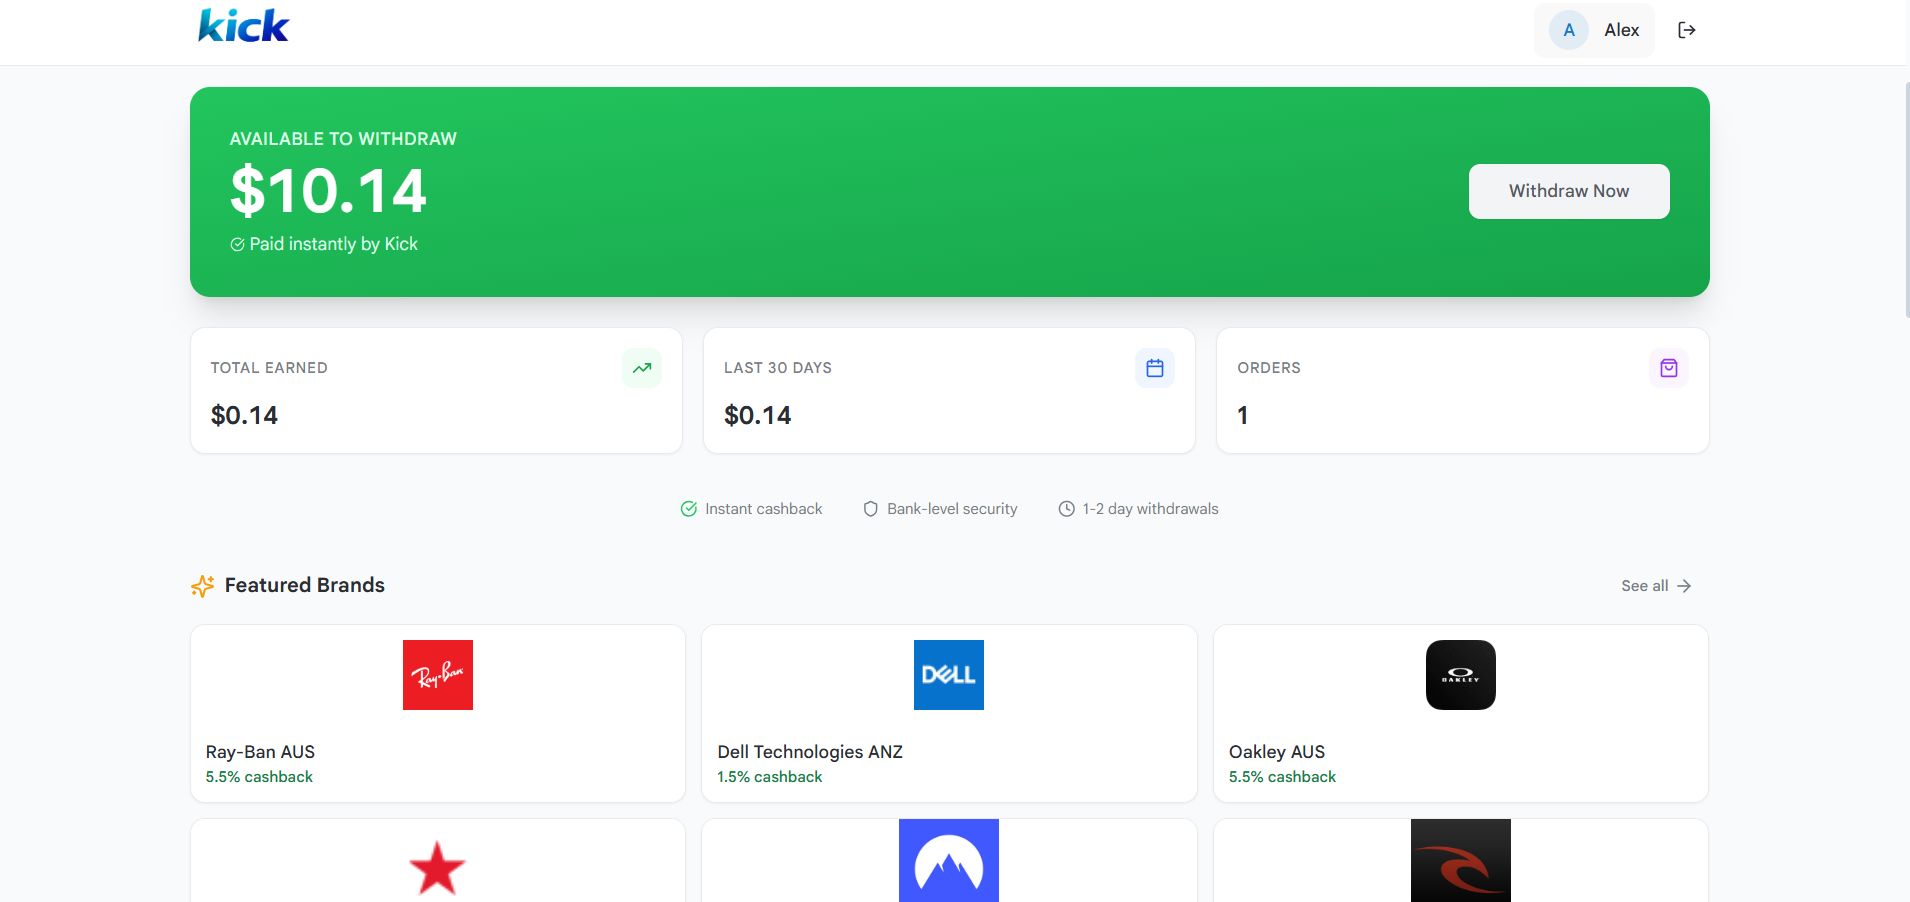The image size is (1910, 902).
Task: Click the Last 30 Days $0.14 value
Action: pyautogui.click(x=758, y=415)
